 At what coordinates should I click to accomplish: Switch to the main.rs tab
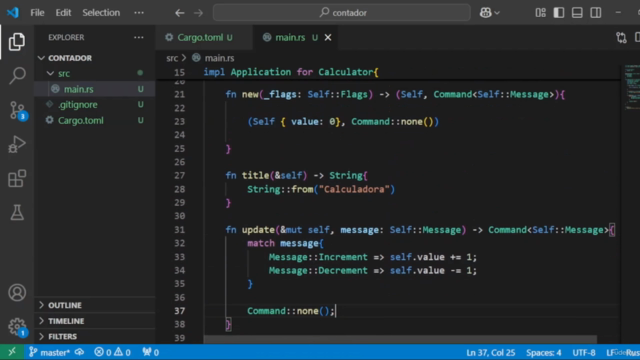point(290,38)
